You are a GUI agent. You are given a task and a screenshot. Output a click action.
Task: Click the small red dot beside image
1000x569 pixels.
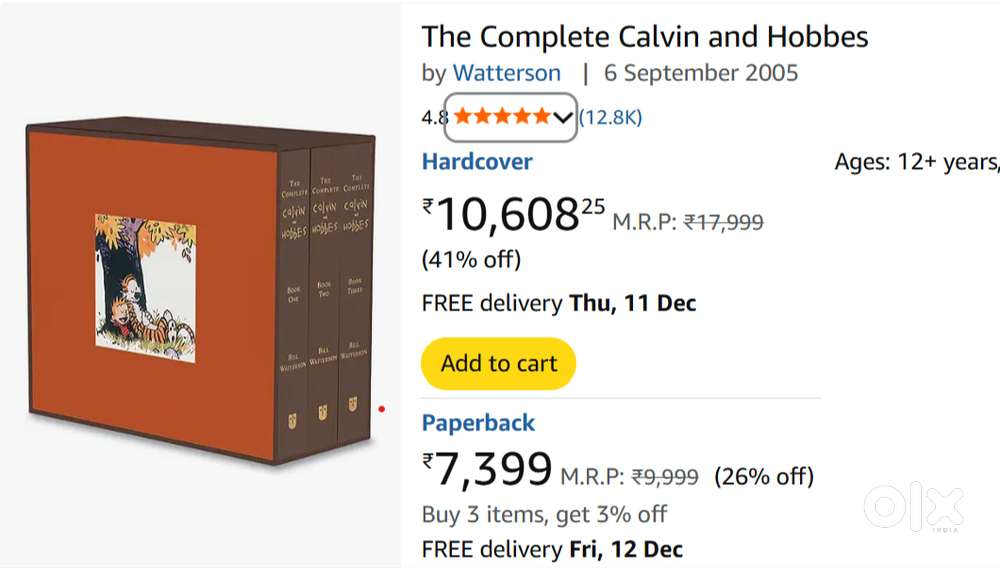[381, 408]
